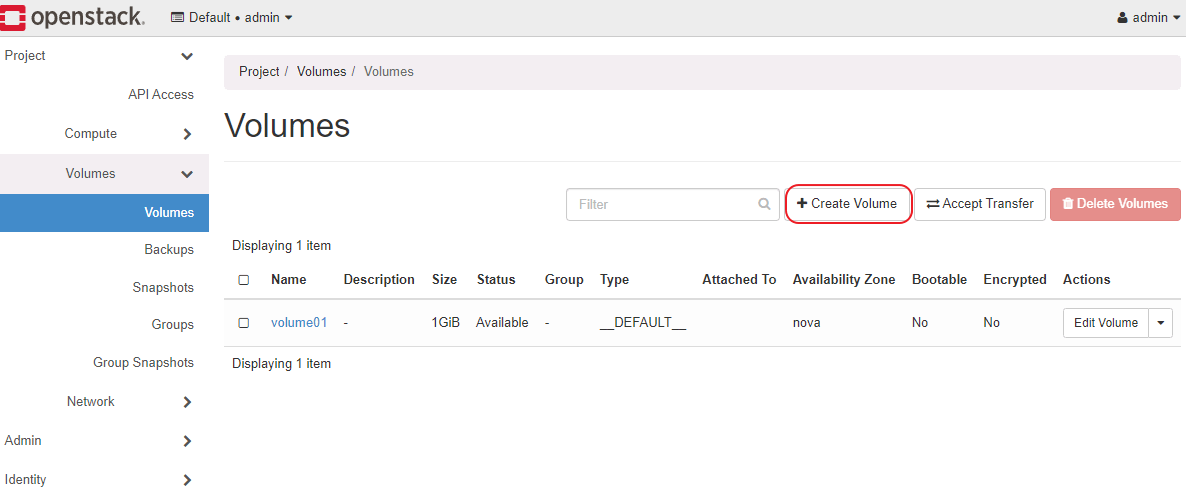Click into the Filter text field
This screenshot has height=497, width=1186.
(x=660, y=204)
